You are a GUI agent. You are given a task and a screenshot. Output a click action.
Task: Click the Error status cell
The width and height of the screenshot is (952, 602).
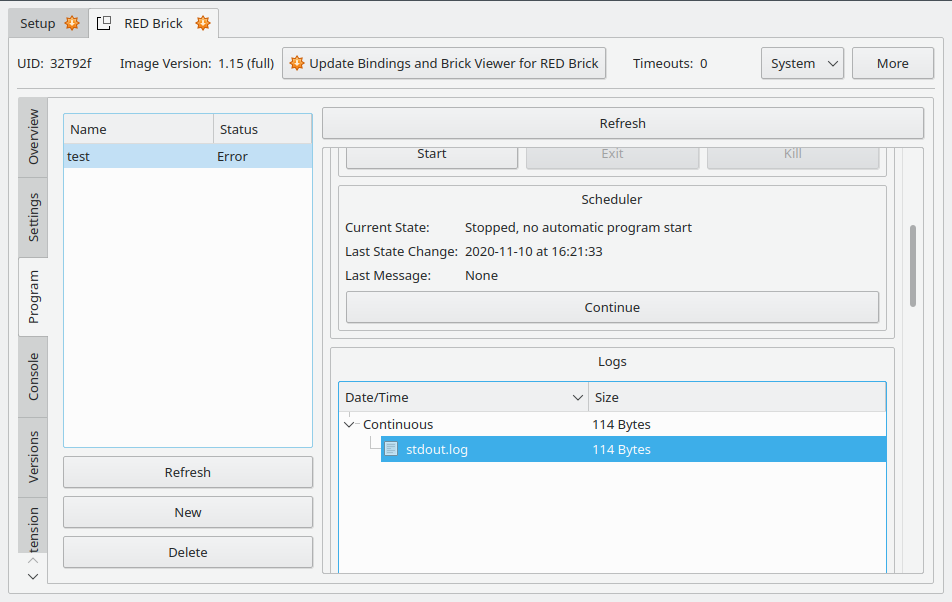(x=233, y=156)
